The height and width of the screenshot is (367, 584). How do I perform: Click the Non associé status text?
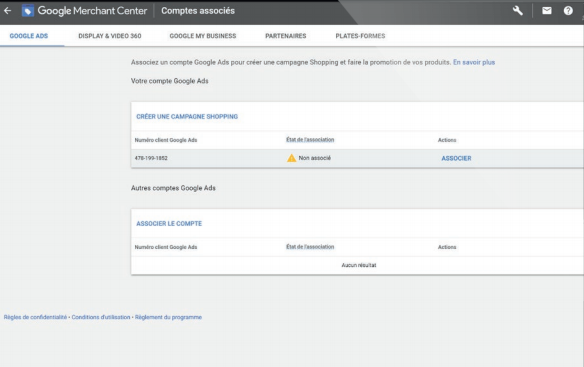(315, 158)
